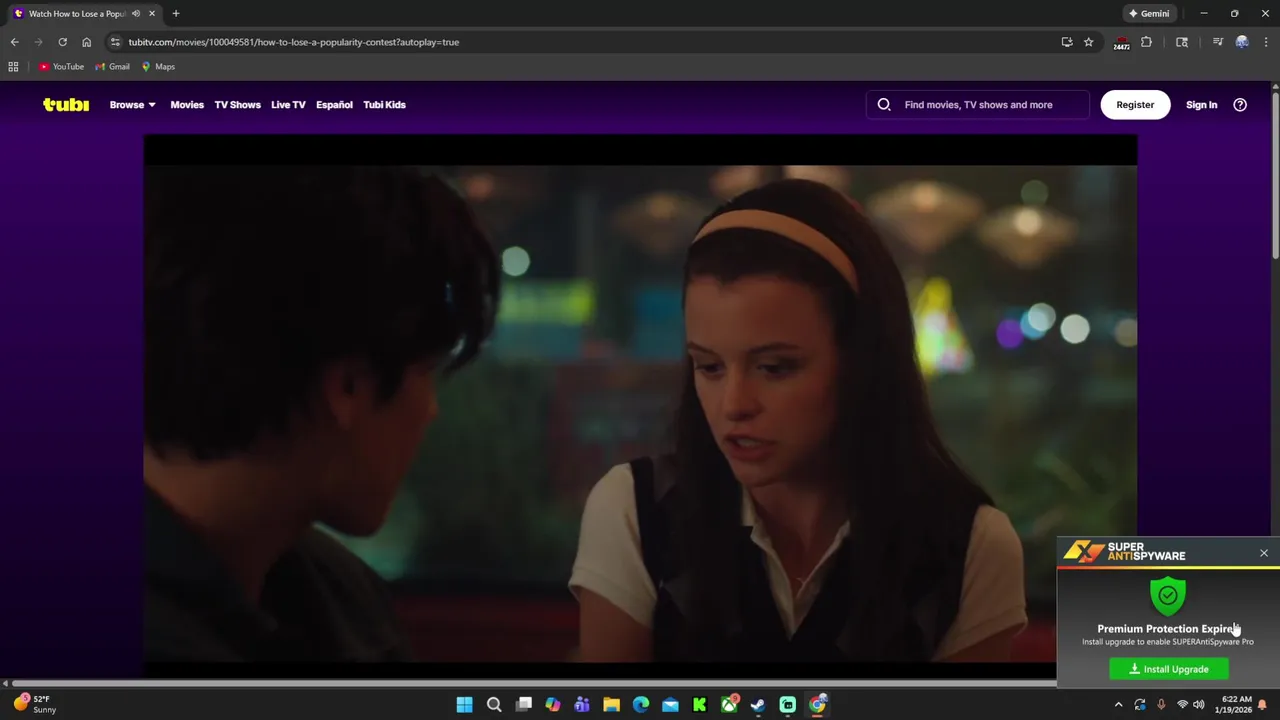Screen dimensions: 1280x720
Task: Open the Tubi help question-mark icon
Action: coord(1240,104)
